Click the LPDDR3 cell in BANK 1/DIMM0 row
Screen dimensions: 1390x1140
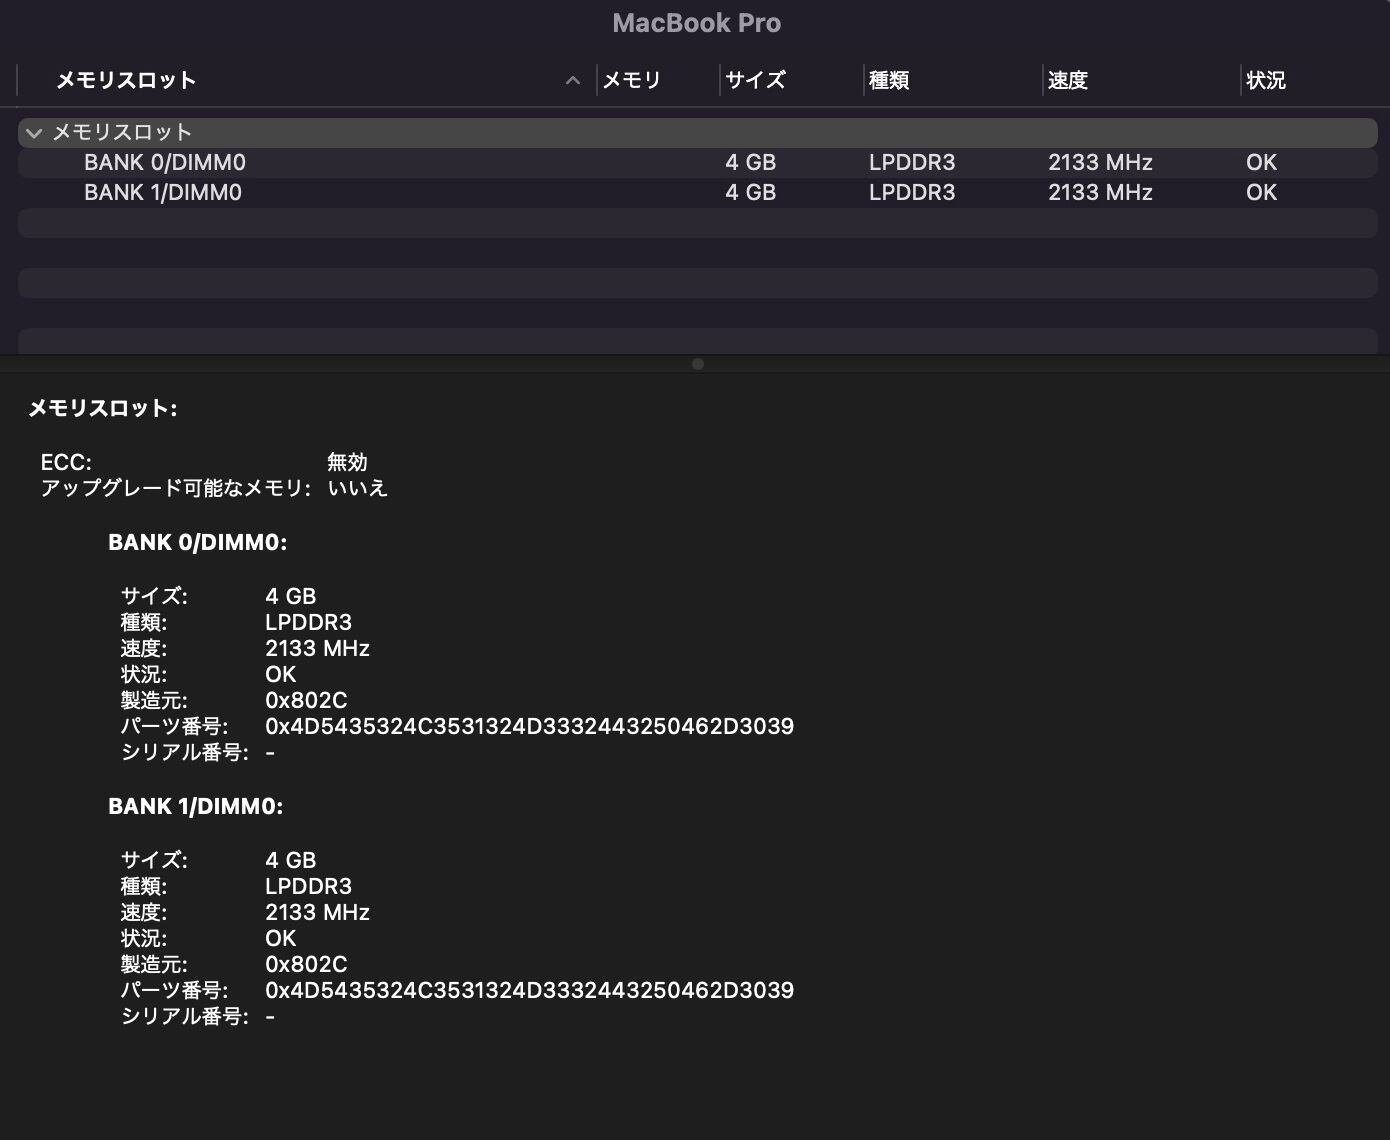912,193
